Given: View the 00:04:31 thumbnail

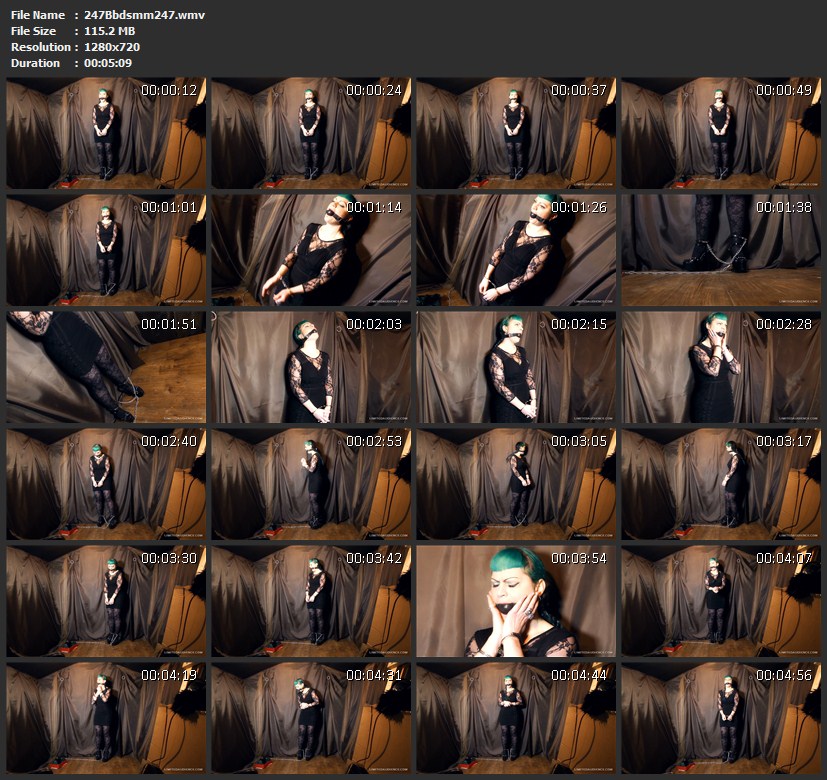Looking at the screenshot, I should click(x=311, y=718).
